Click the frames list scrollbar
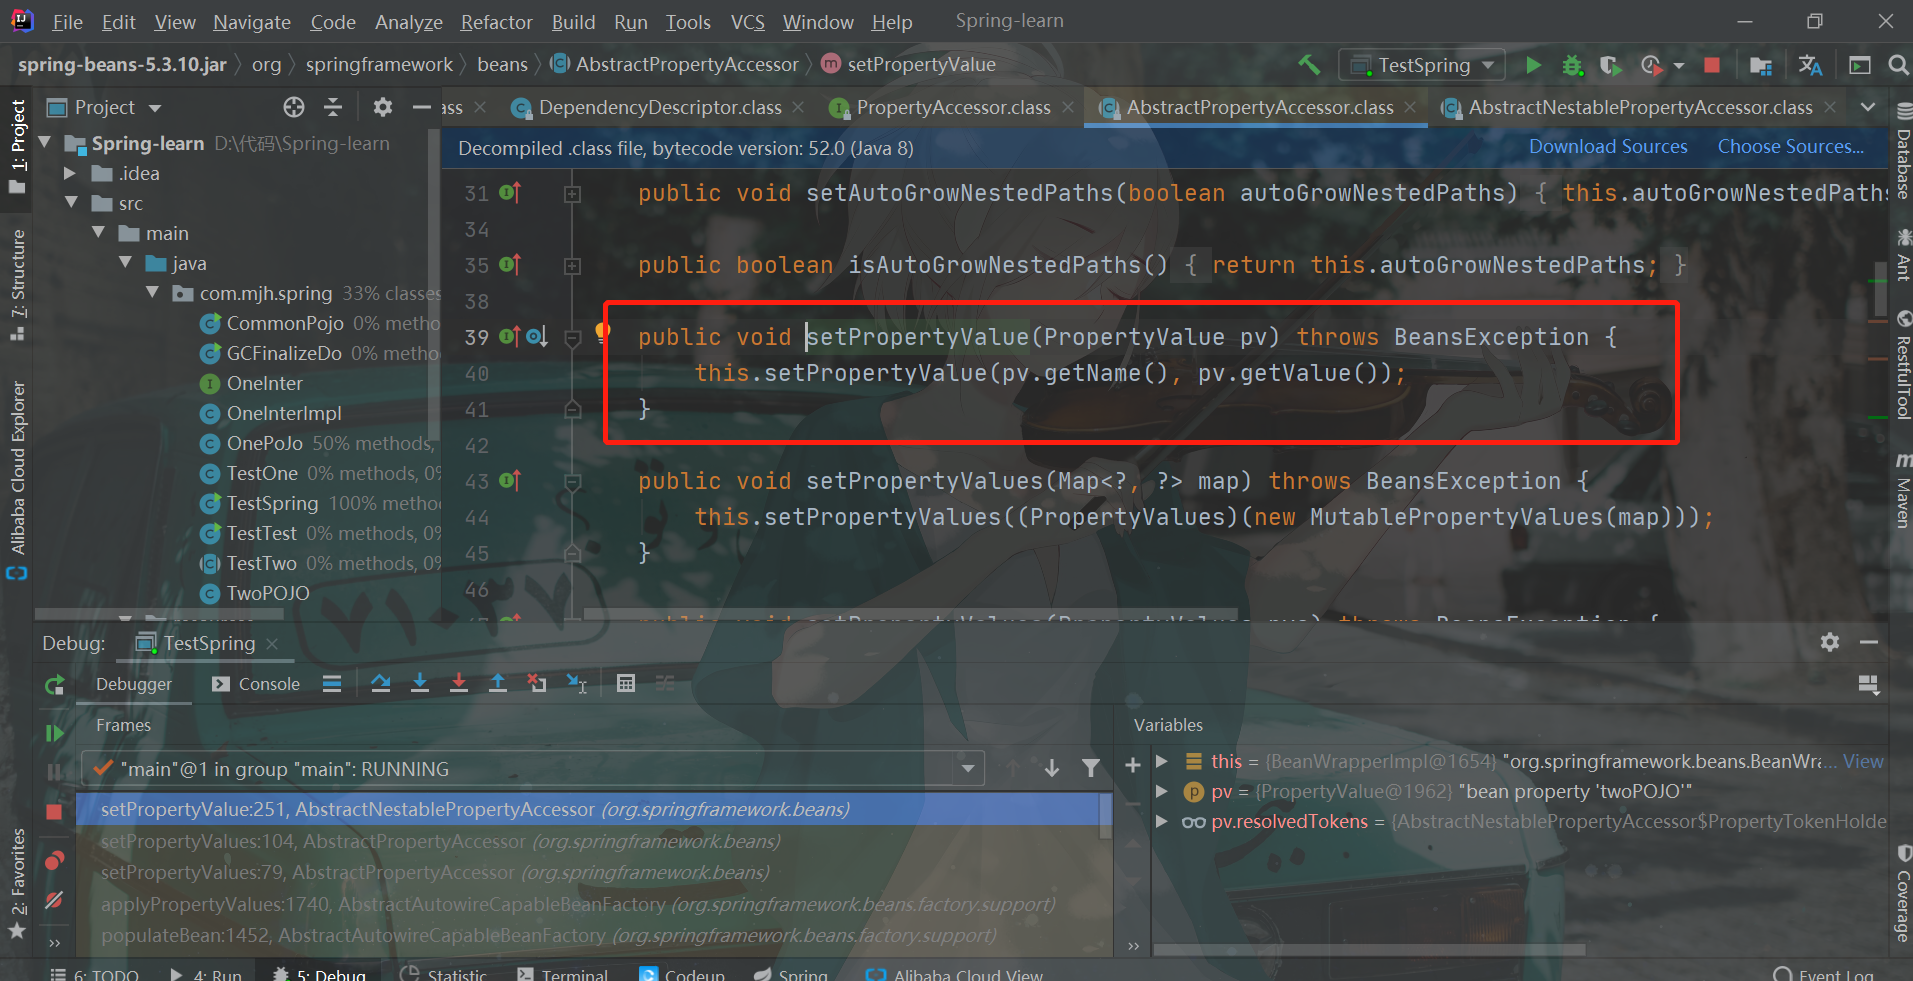 (1105, 816)
